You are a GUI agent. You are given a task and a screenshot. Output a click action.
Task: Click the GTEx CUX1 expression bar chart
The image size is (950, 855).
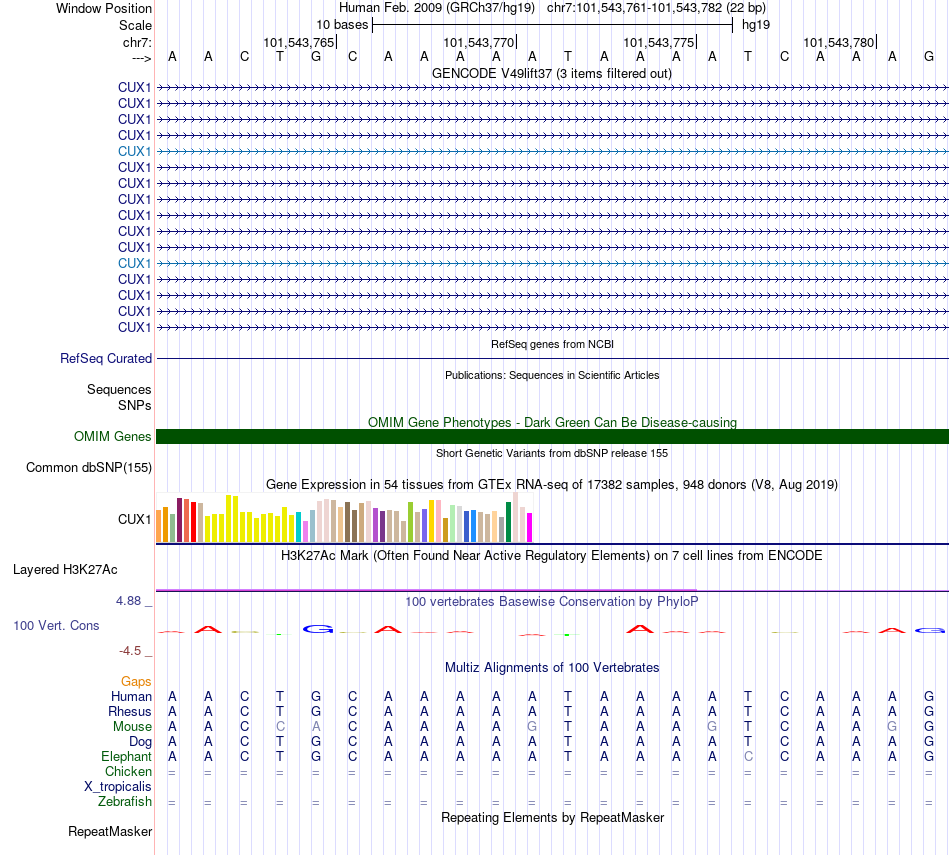pyautogui.click(x=344, y=517)
